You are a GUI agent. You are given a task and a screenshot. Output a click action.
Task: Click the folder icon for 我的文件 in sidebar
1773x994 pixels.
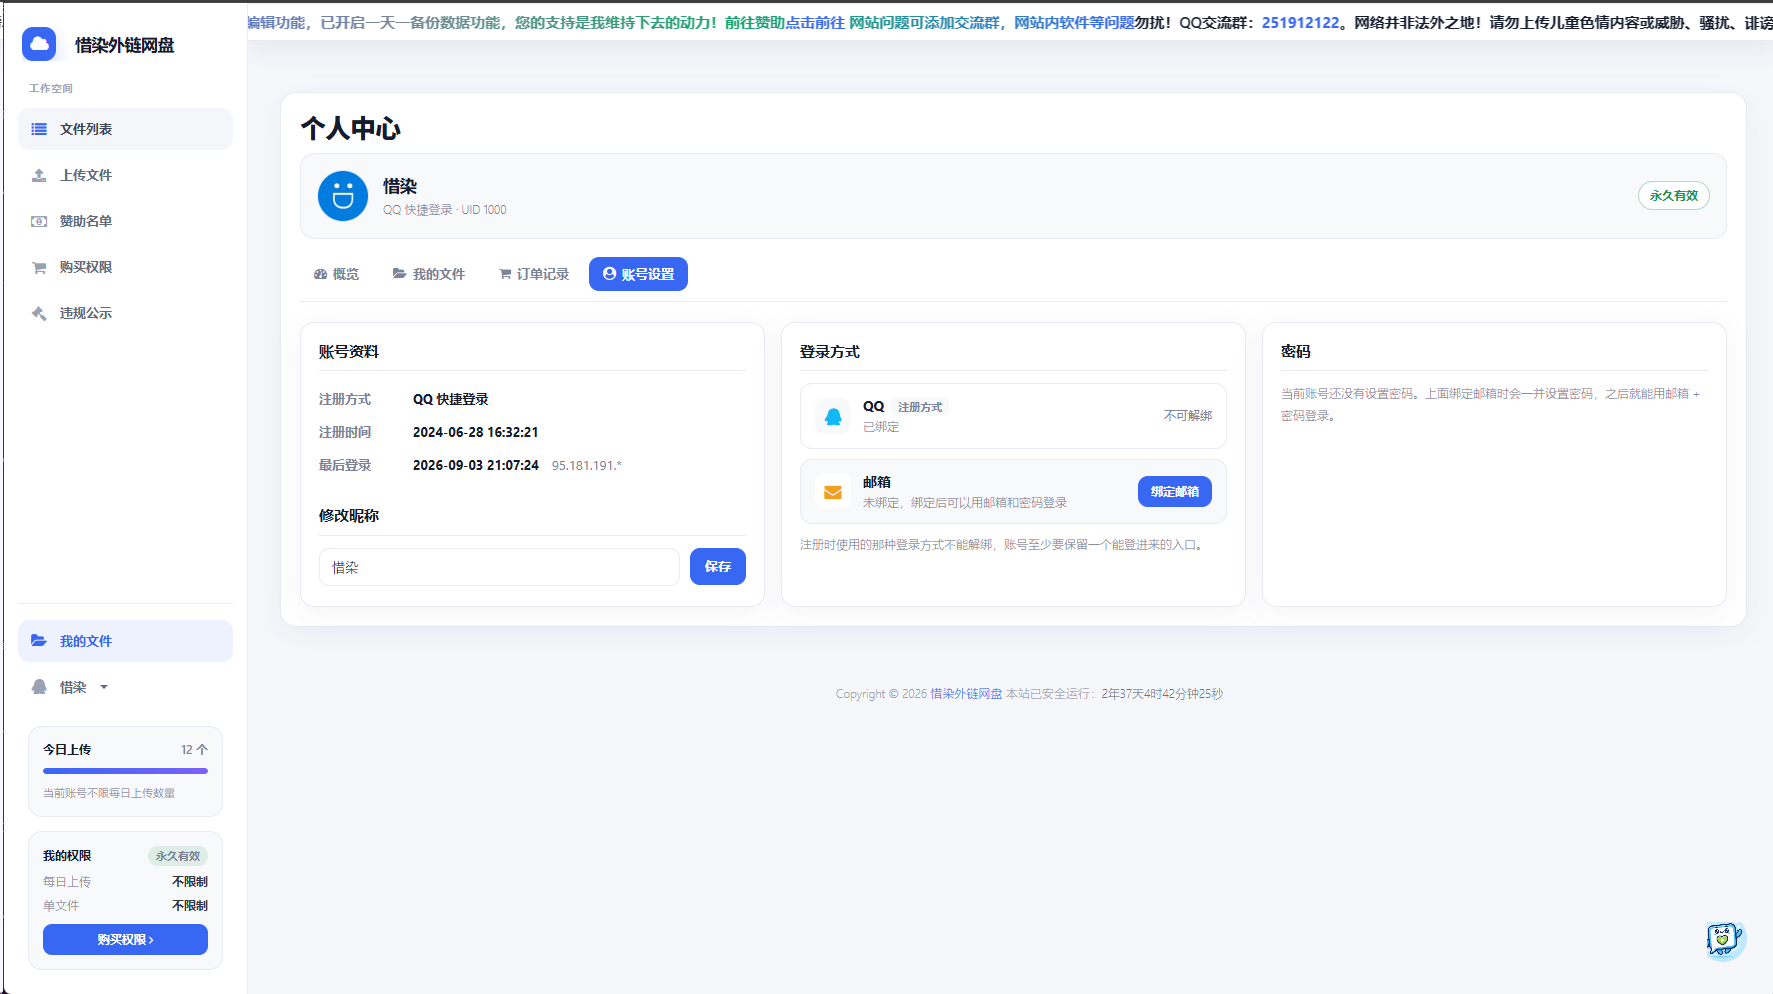coord(39,641)
